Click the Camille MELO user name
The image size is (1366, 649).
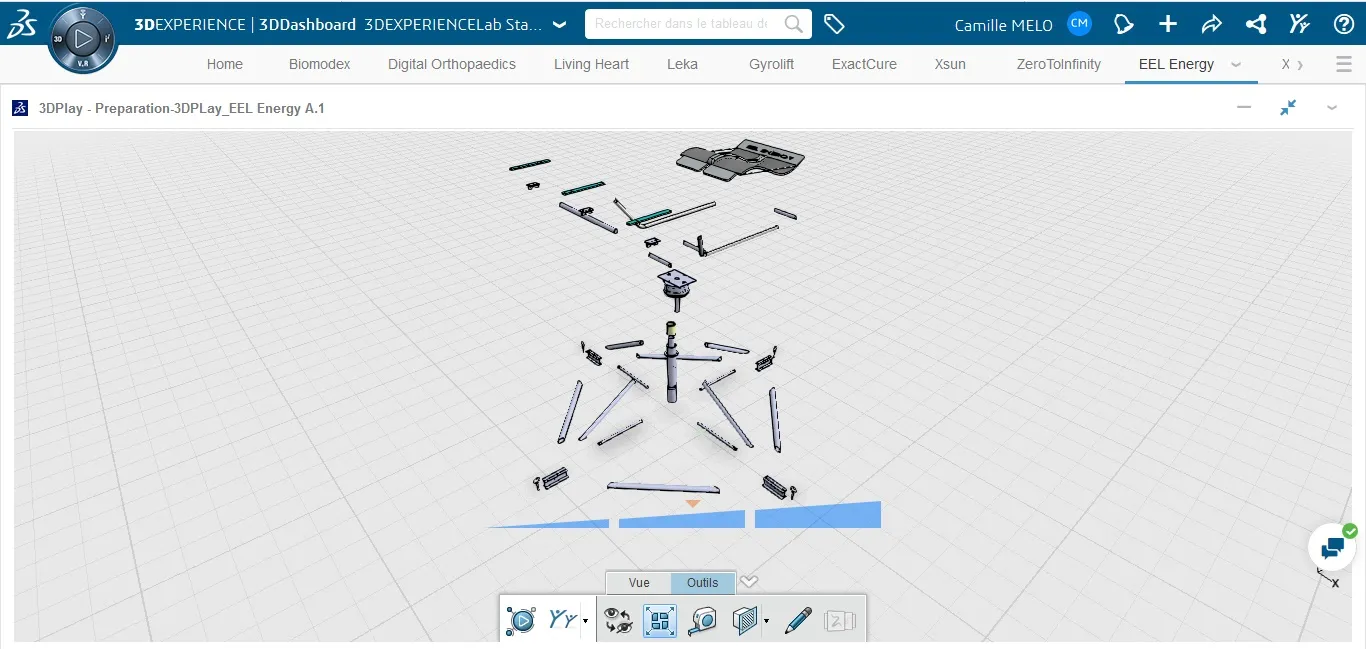pos(1003,24)
